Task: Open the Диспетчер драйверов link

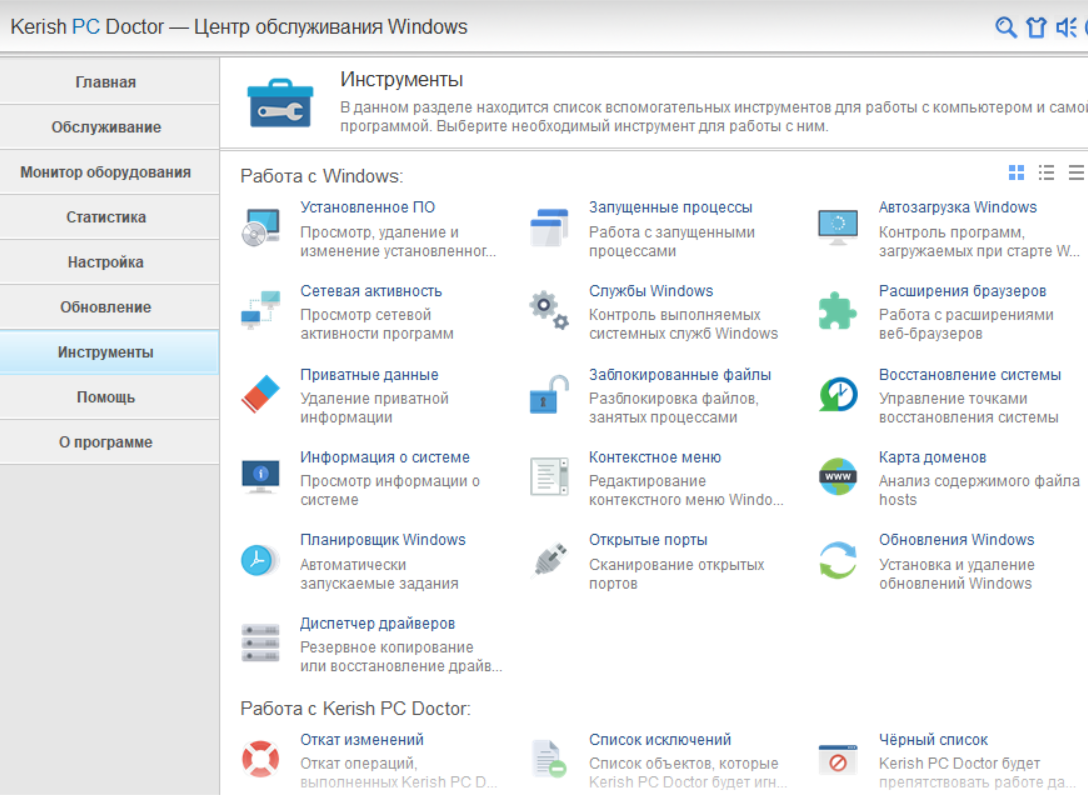Action: (x=377, y=624)
